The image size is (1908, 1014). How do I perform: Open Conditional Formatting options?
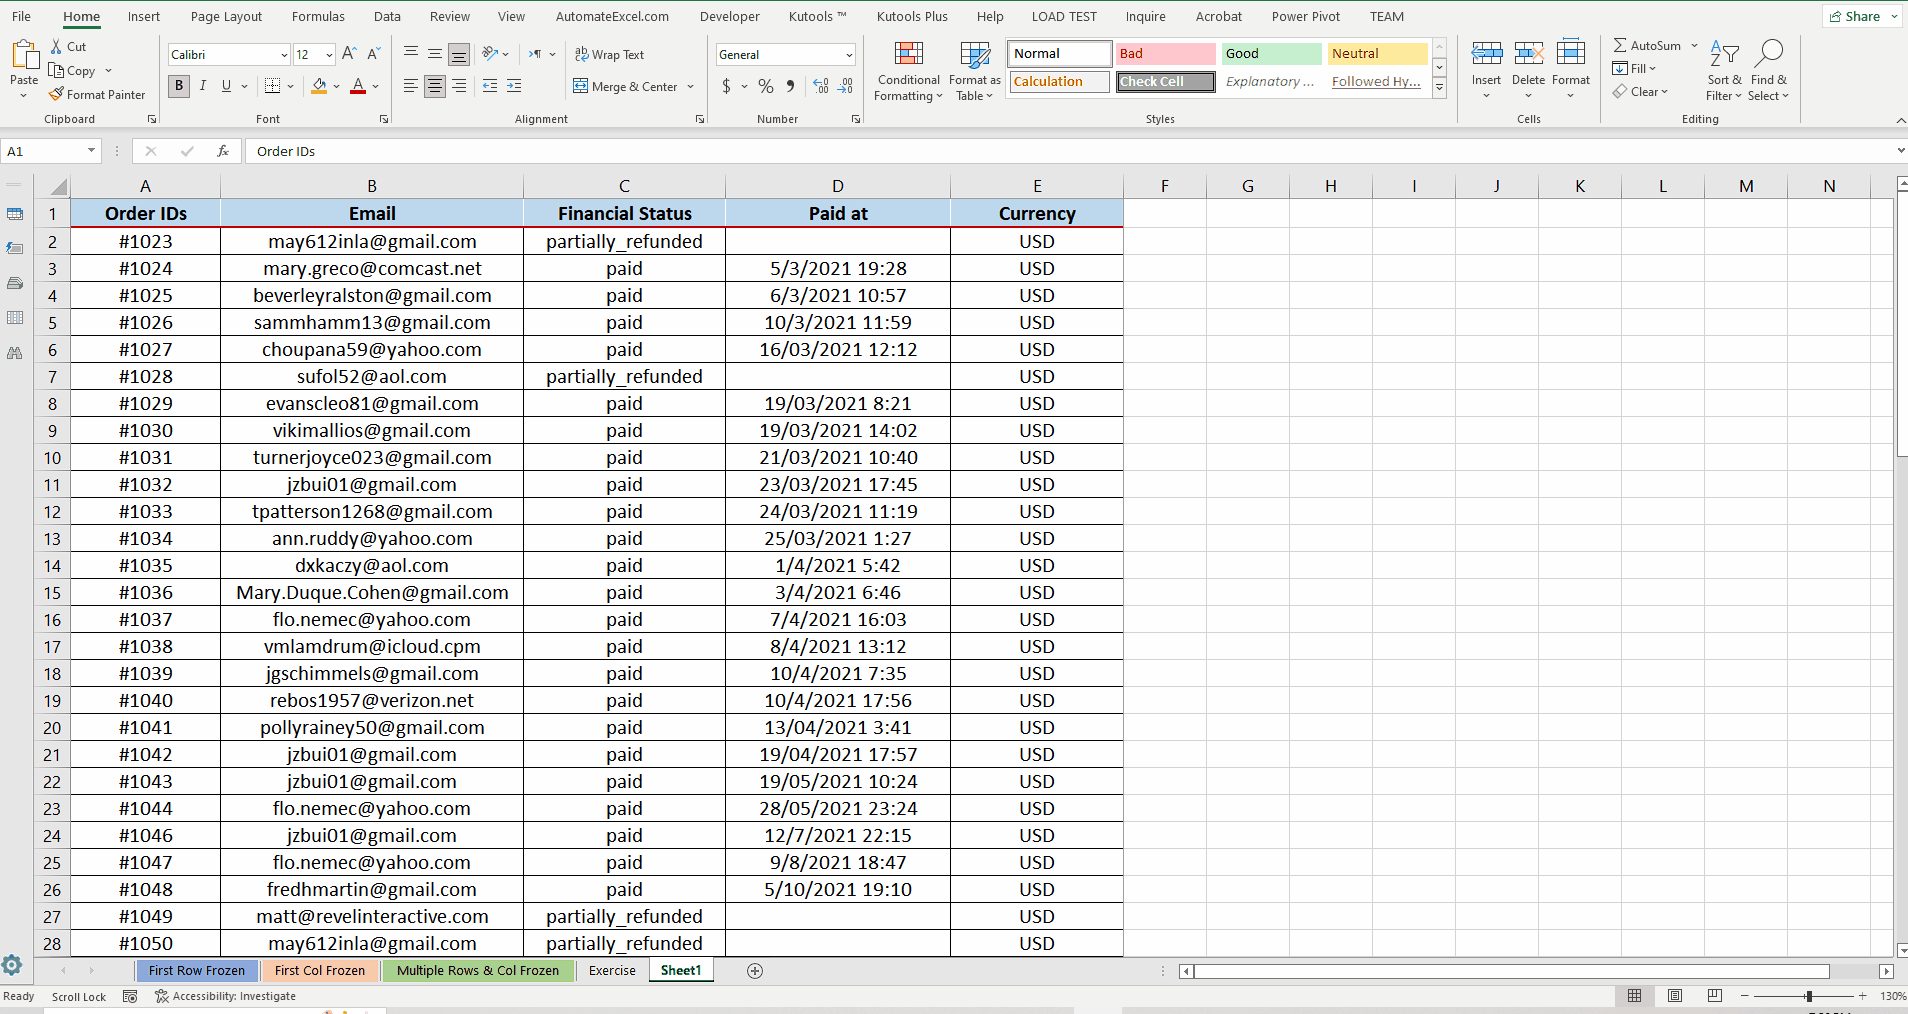tap(906, 70)
